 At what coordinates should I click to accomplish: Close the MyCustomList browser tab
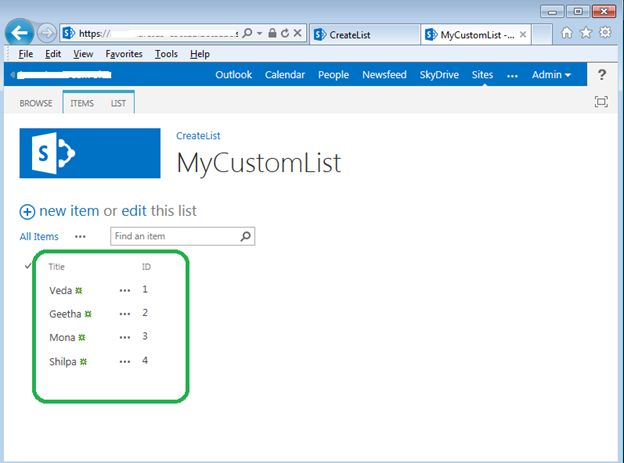[523, 35]
